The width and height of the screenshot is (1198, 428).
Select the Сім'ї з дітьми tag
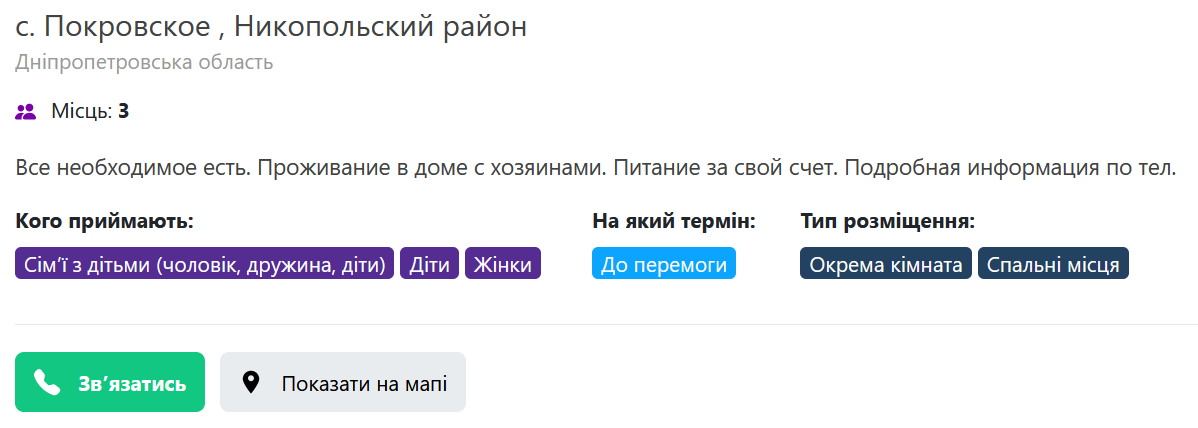[x=205, y=264]
